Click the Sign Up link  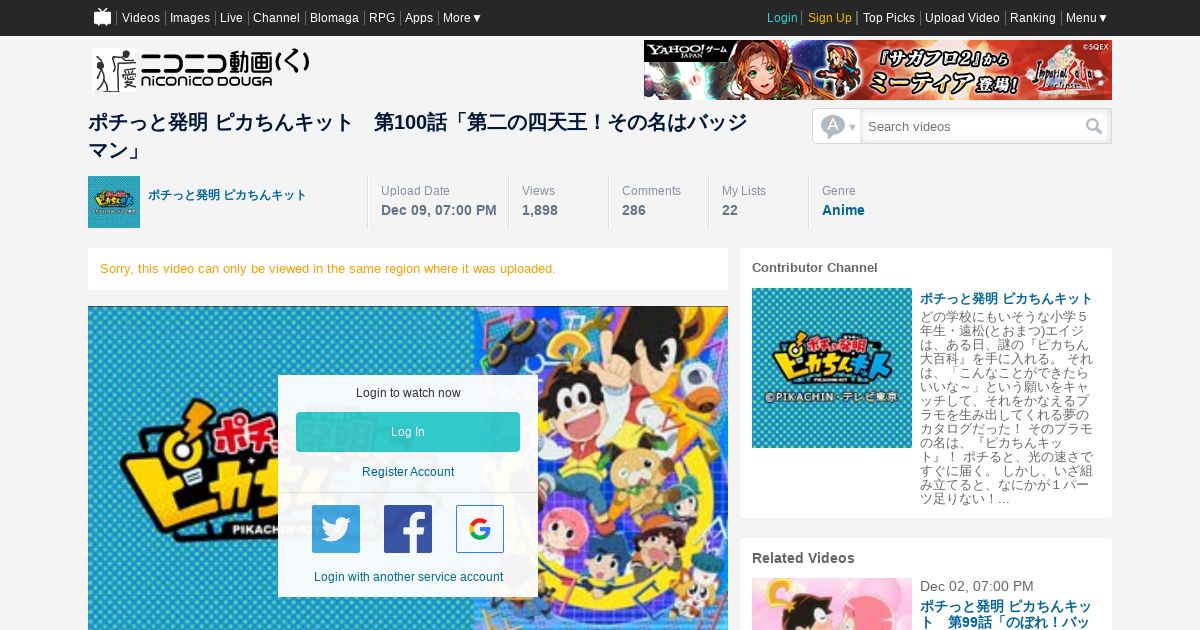pyautogui.click(x=830, y=18)
